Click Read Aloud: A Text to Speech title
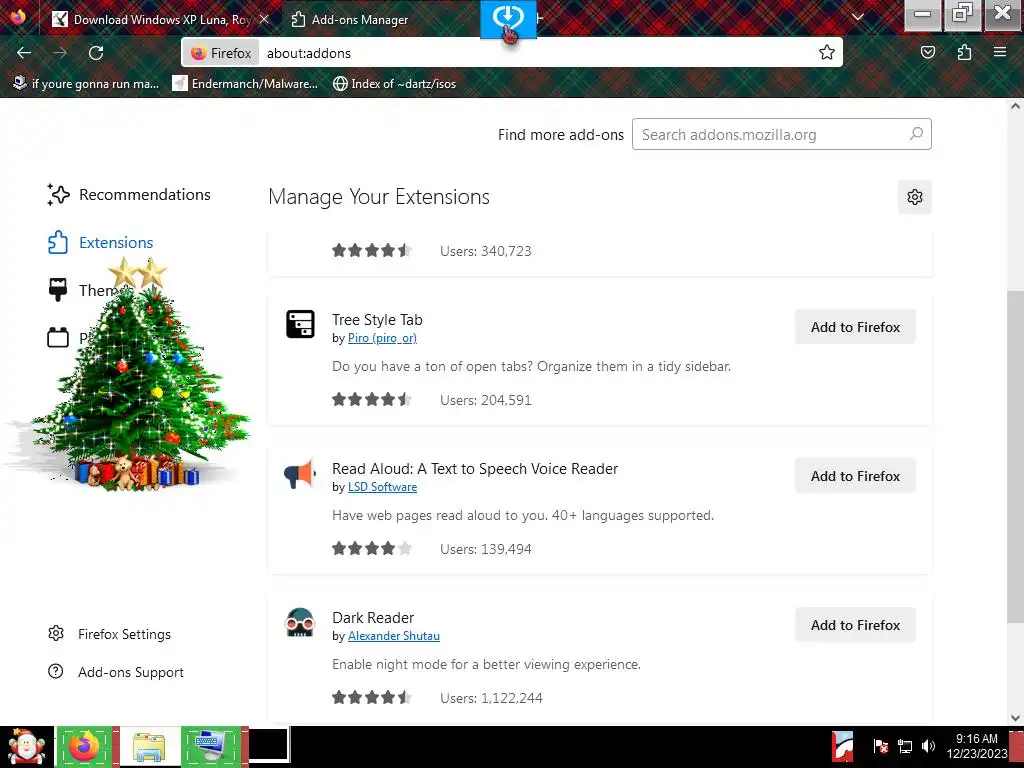1024x768 pixels. [475, 469]
